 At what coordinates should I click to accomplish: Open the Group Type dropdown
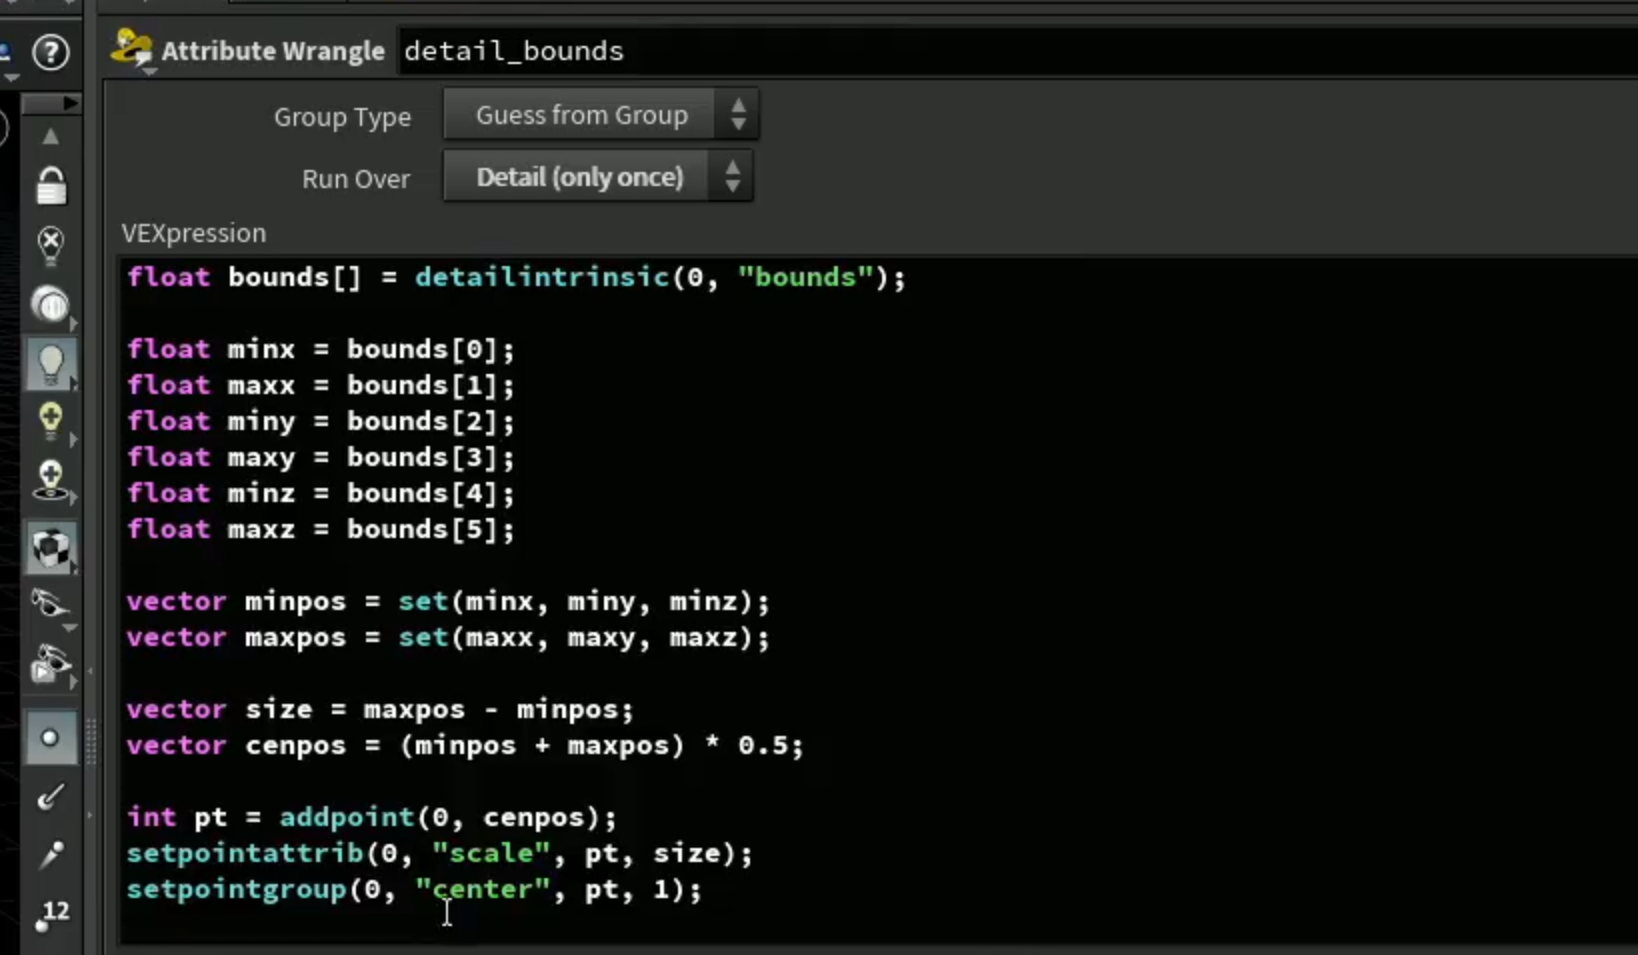pyautogui.click(x=600, y=115)
